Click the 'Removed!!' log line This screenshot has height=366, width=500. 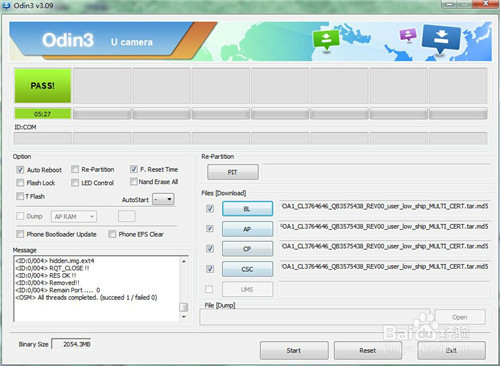[47, 283]
